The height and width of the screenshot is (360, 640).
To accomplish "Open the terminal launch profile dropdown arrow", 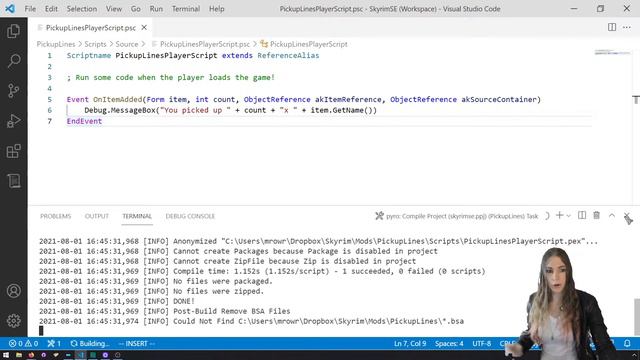I will coord(569,216).
